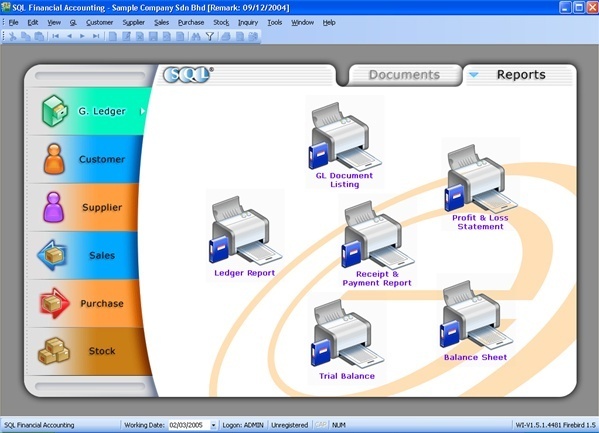Click the Working Date input field
The height and width of the screenshot is (433, 599).
[x=189, y=425]
